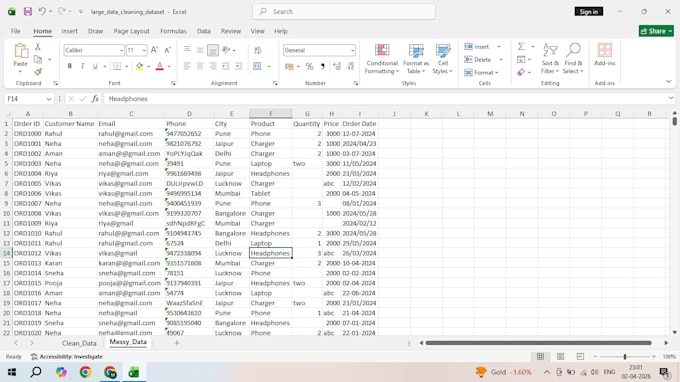Open the Add-ins button
This screenshot has width=680, height=382.
pyautogui.click(x=605, y=55)
